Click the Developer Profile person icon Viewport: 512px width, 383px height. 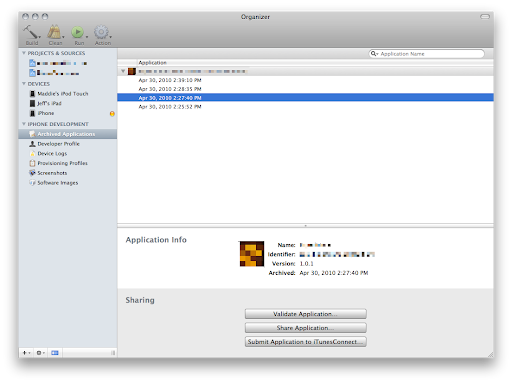(x=32, y=144)
